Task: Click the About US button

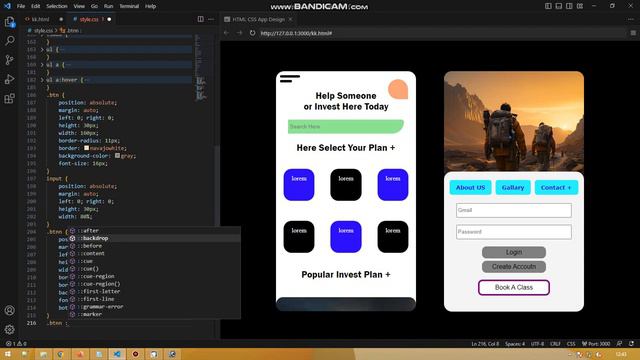Action: (x=470, y=187)
